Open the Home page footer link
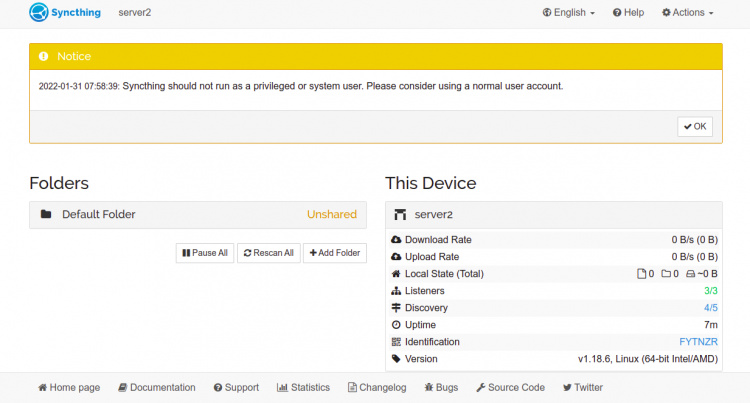 (x=69, y=387)
